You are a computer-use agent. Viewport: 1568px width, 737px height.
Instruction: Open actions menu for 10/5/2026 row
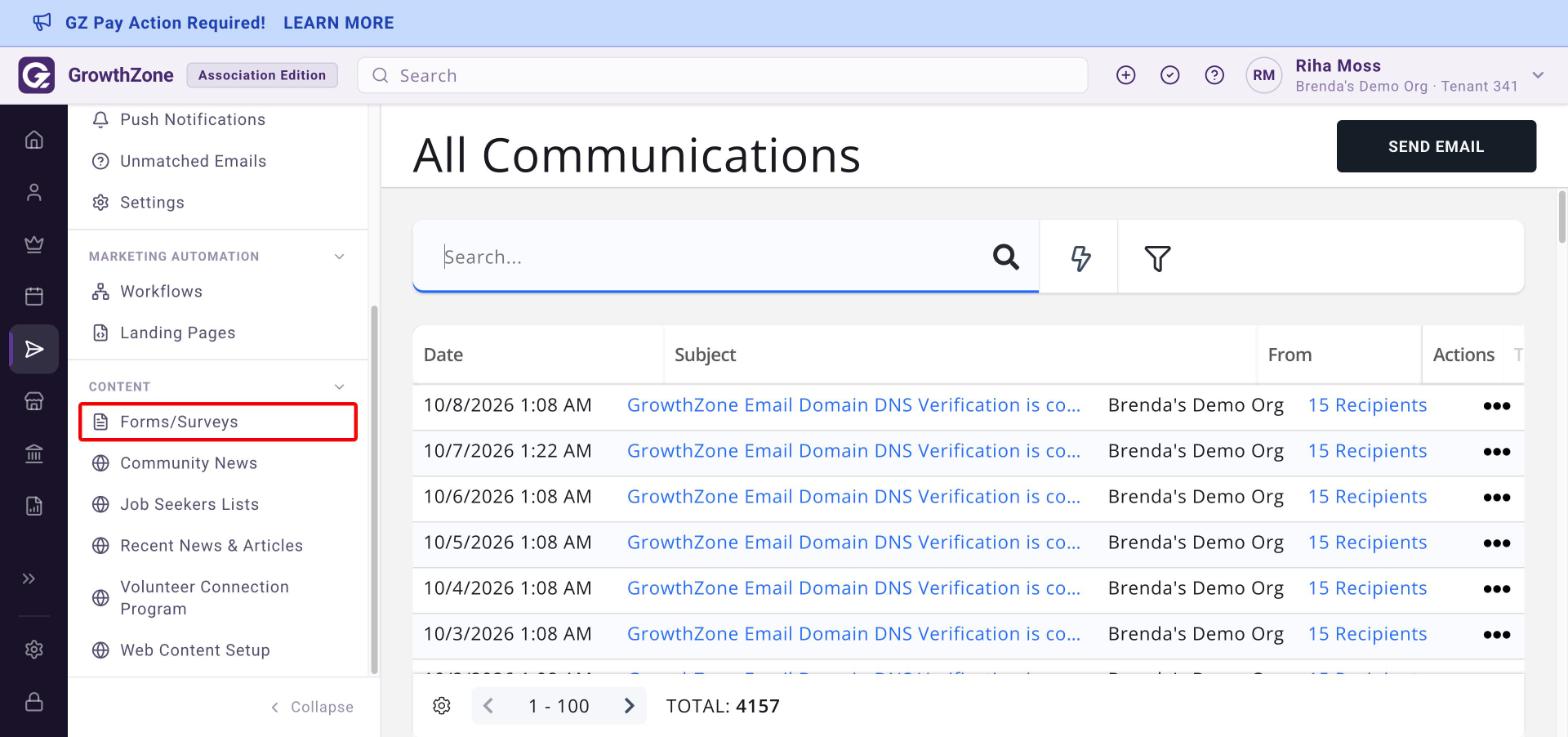click(1496, 543)
